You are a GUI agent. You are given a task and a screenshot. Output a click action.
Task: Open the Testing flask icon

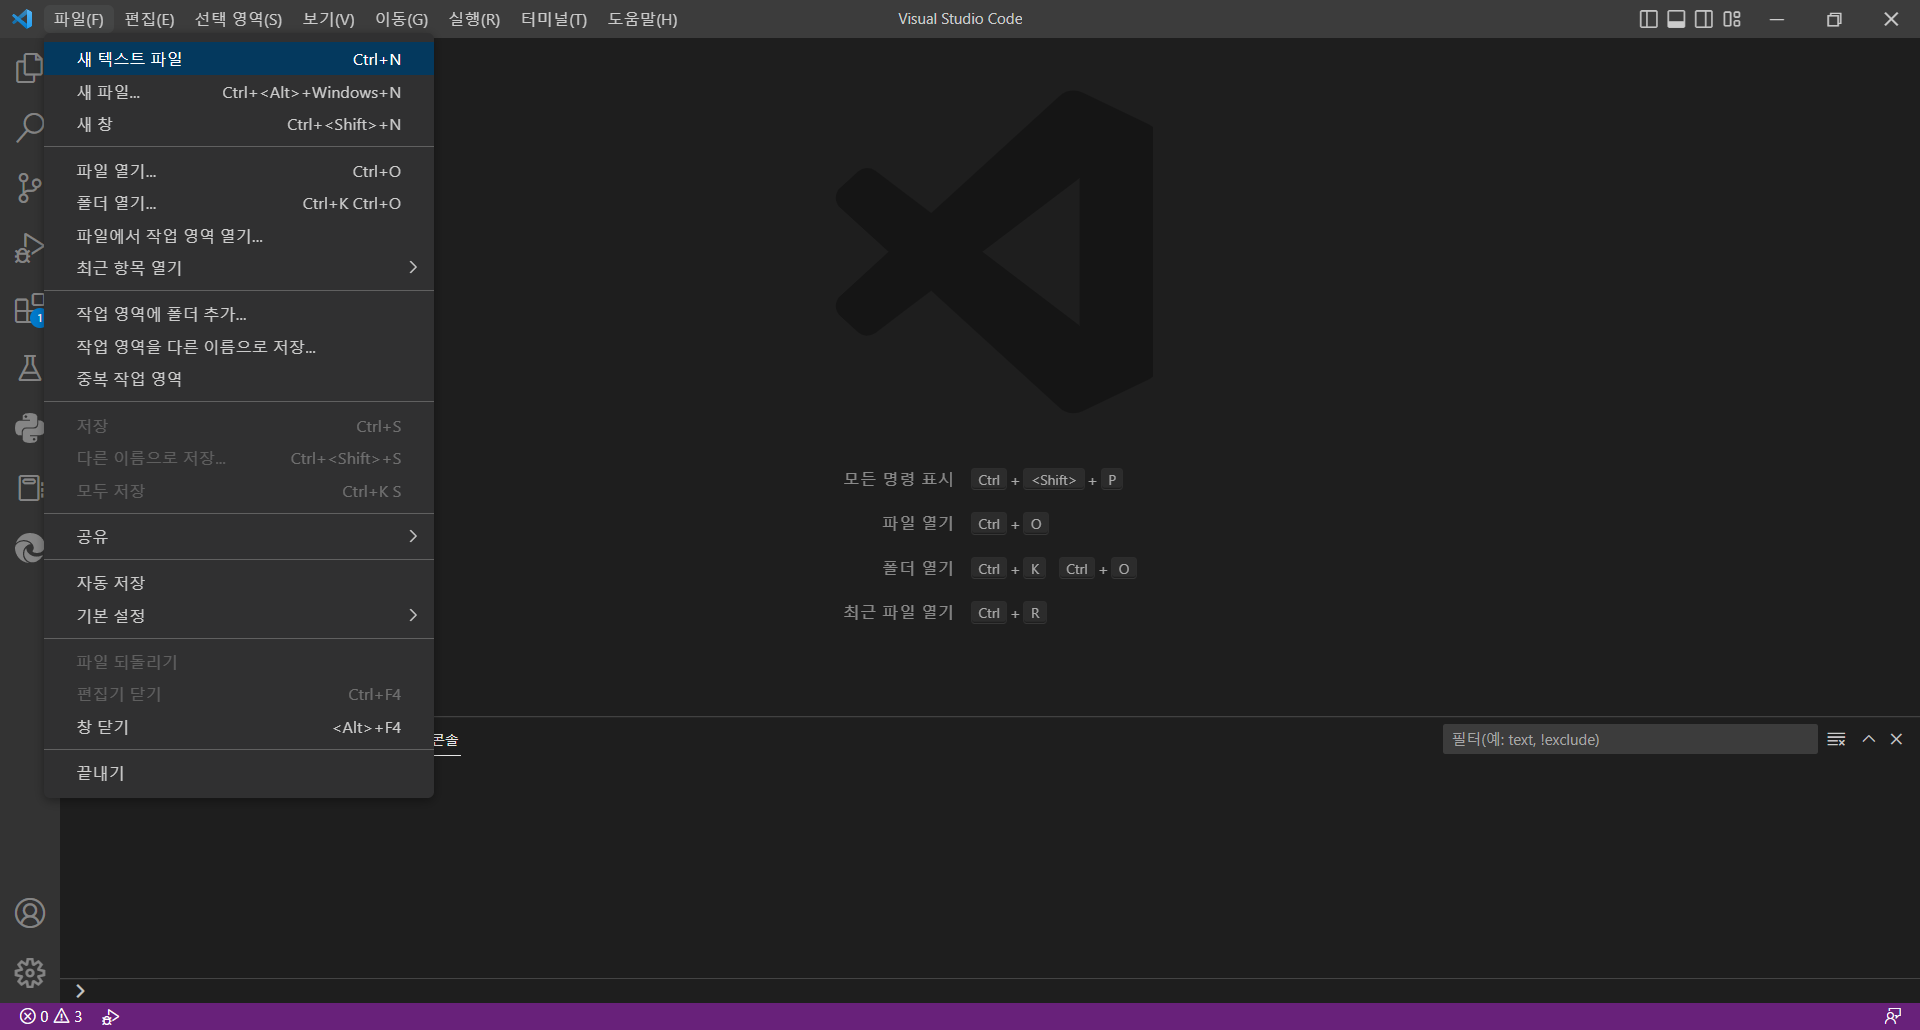[x=29, y=368]
